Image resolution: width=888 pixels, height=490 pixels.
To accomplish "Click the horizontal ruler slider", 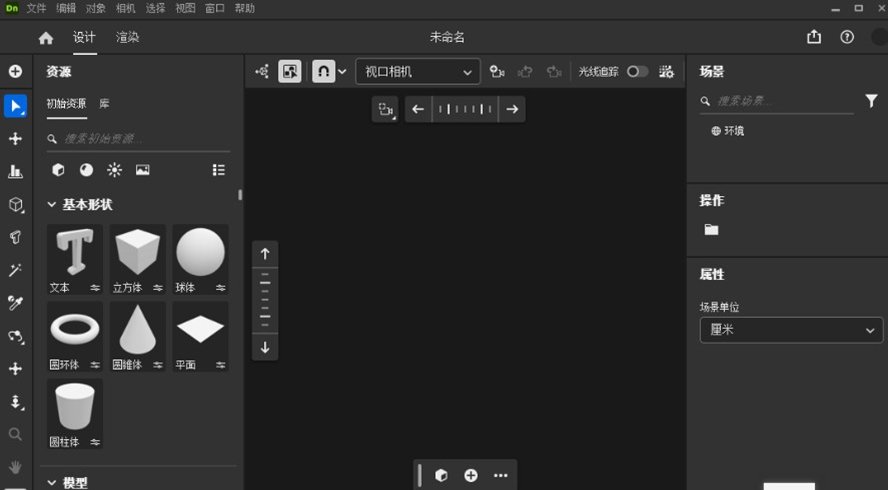I will tap(465, 109).
